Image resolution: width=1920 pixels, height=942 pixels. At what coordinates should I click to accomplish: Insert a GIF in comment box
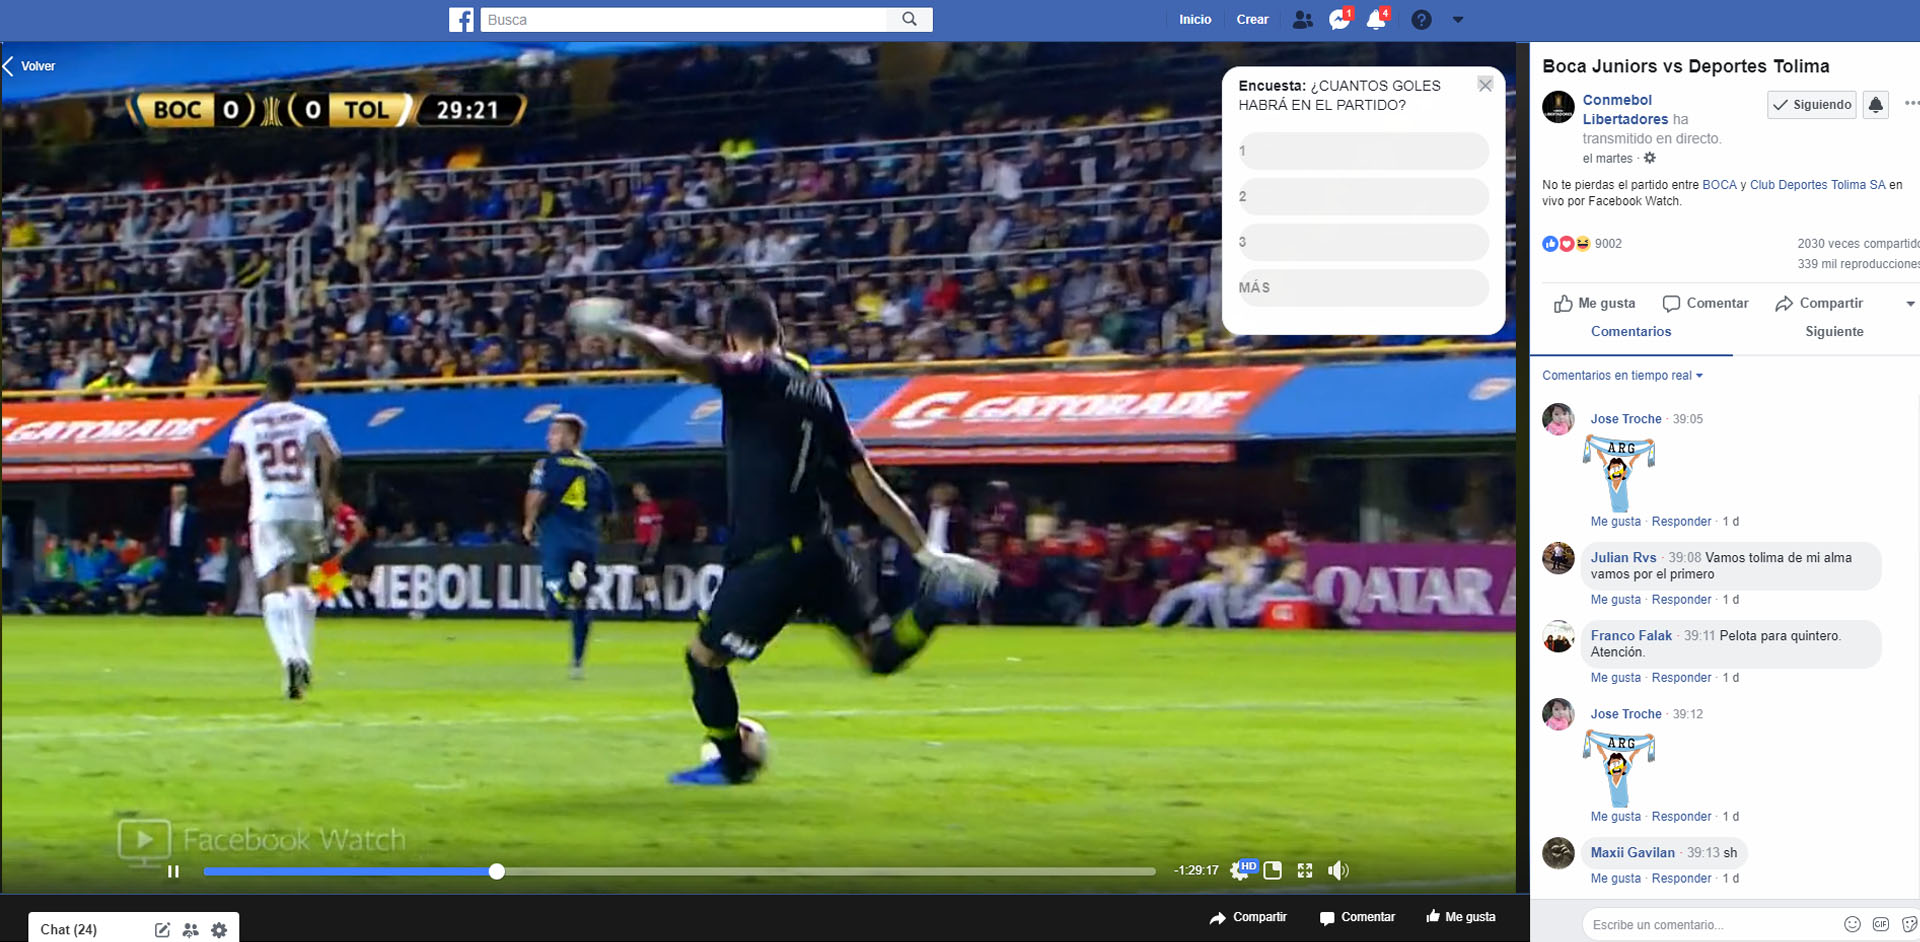point(1880,925)
